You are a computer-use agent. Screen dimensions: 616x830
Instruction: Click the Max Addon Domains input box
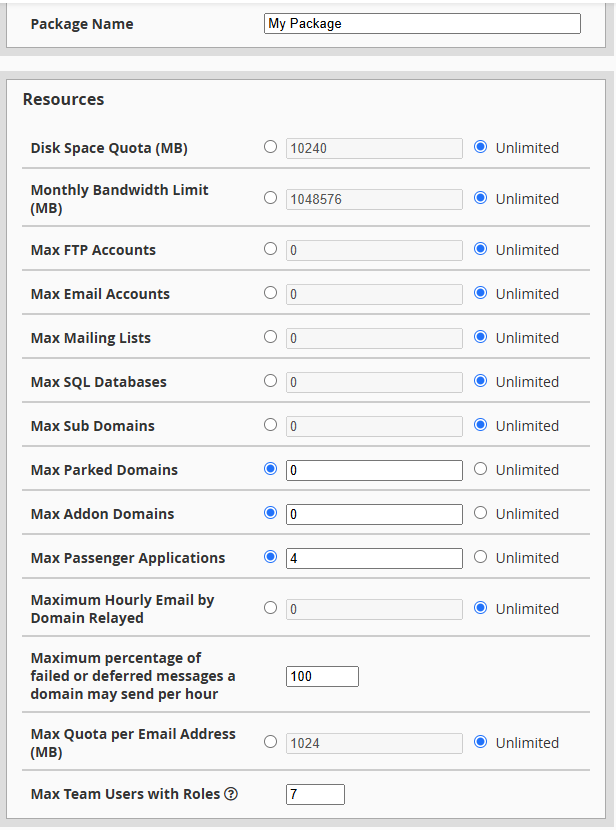pos(374,514)
